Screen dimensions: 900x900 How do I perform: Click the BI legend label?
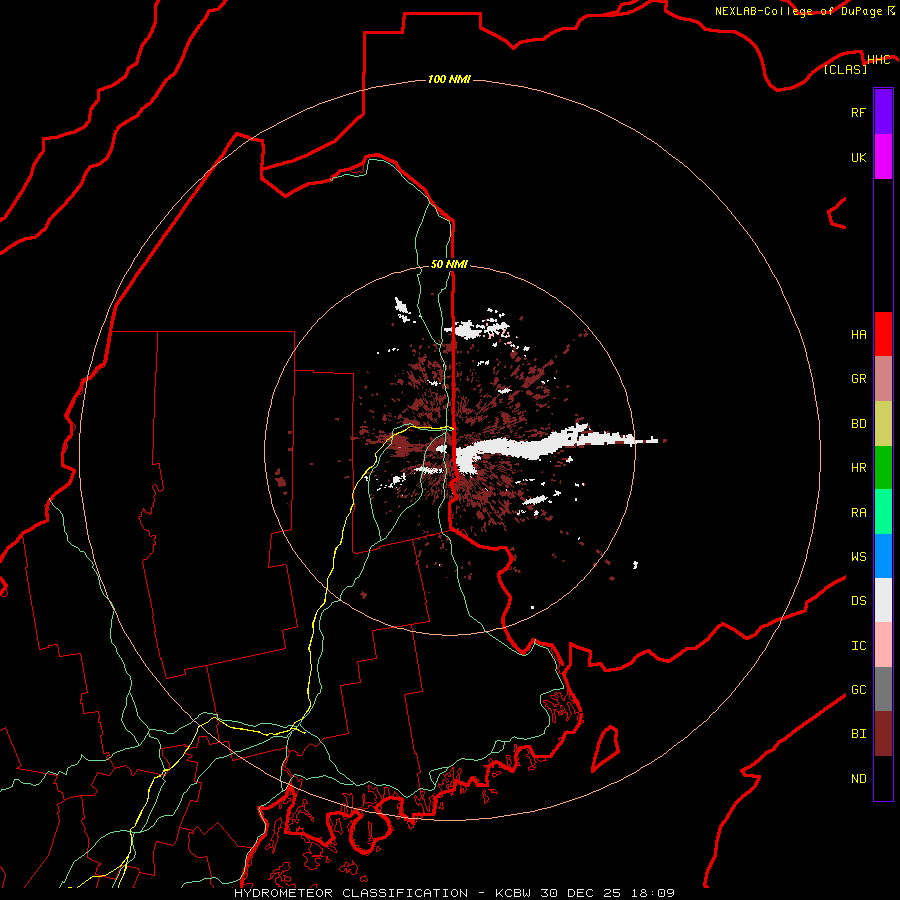click(858, 734)
